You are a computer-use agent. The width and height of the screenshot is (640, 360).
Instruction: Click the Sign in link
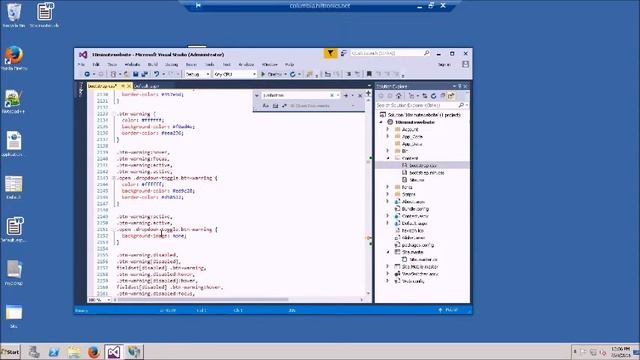(x=444, y=64)
